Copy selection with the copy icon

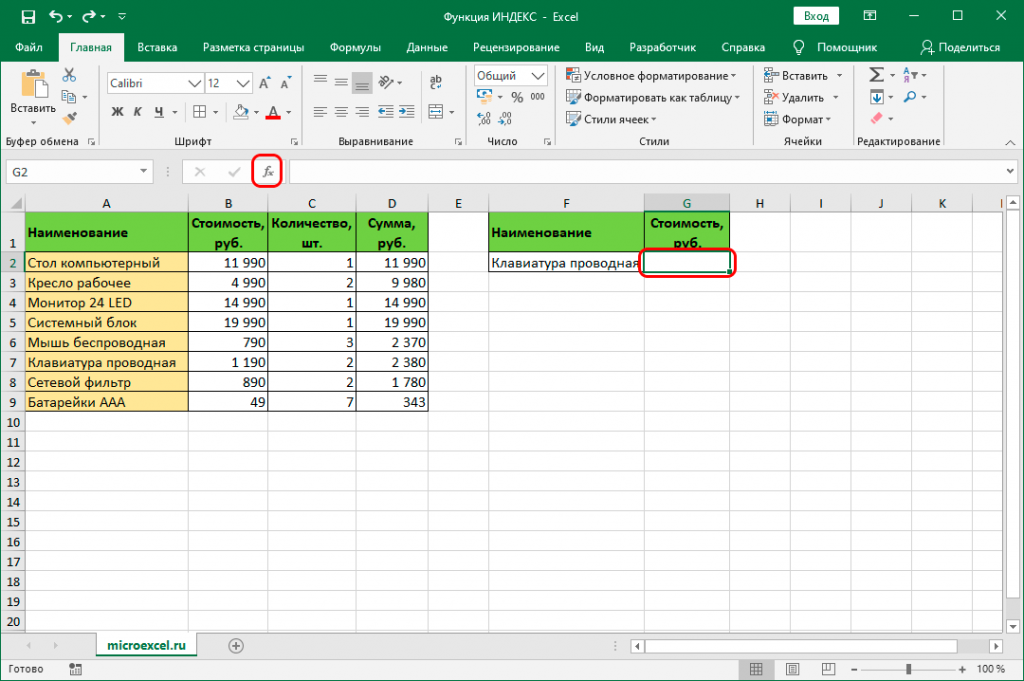click(x=69, y=97)
